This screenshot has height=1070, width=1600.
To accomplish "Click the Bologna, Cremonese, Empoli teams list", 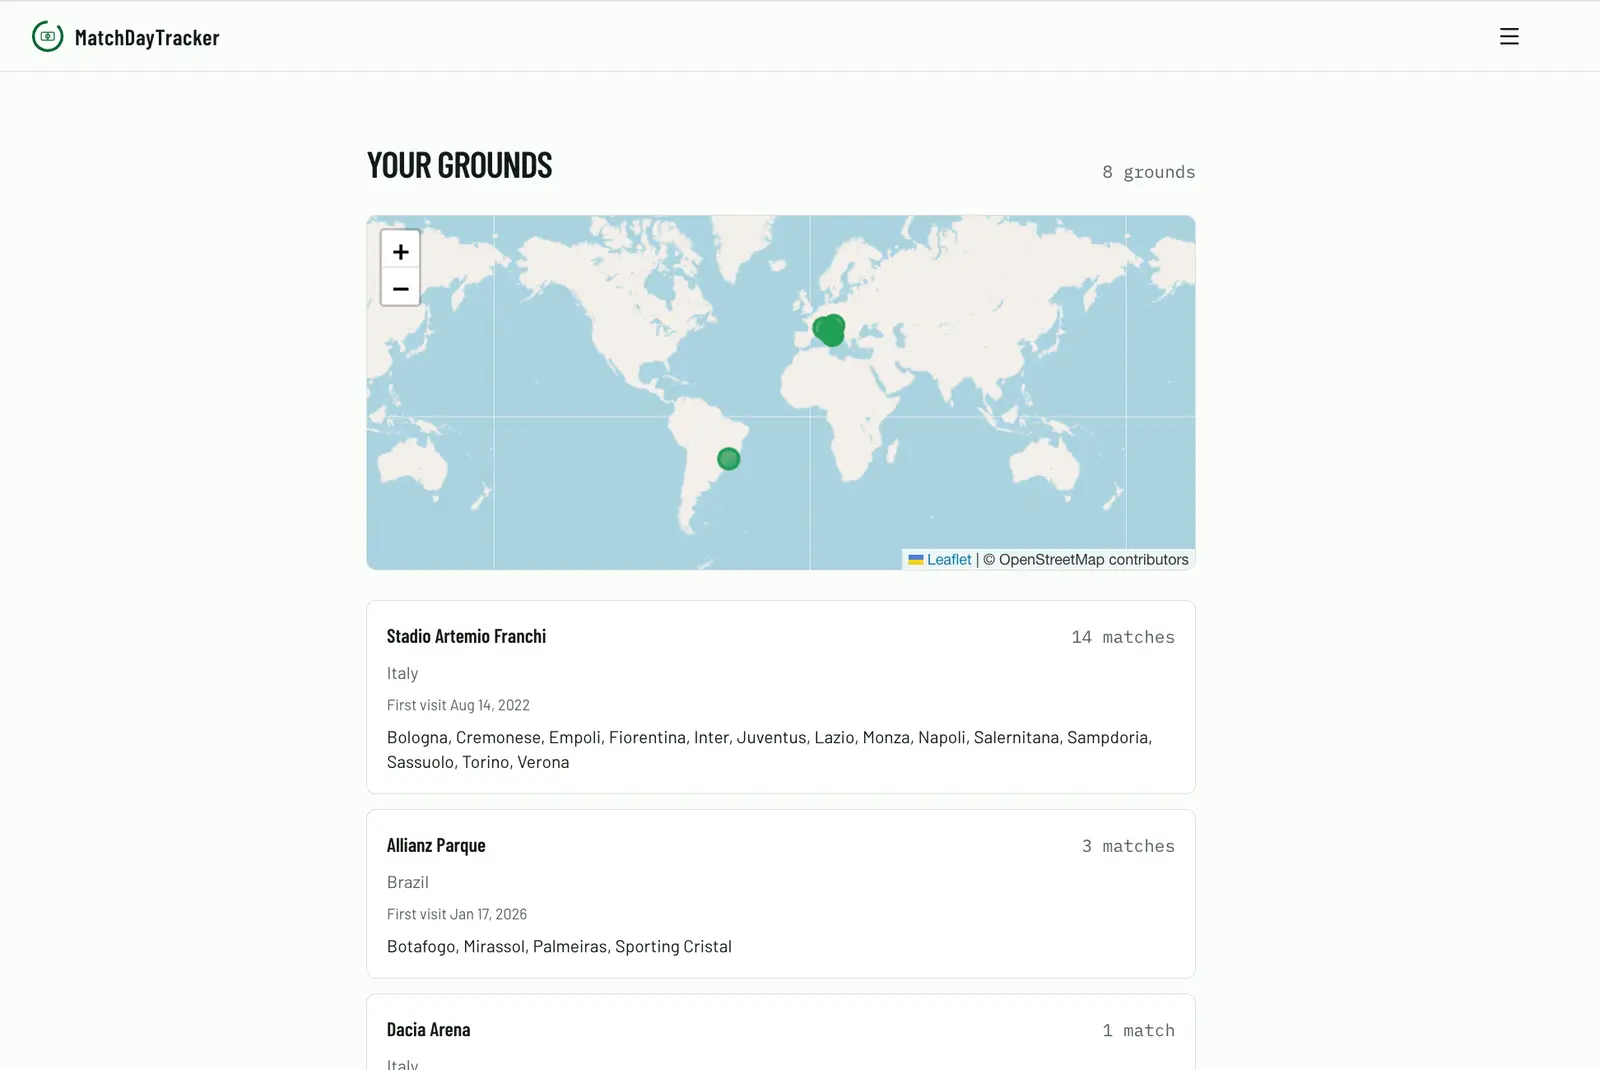I will tap(770, 749).
